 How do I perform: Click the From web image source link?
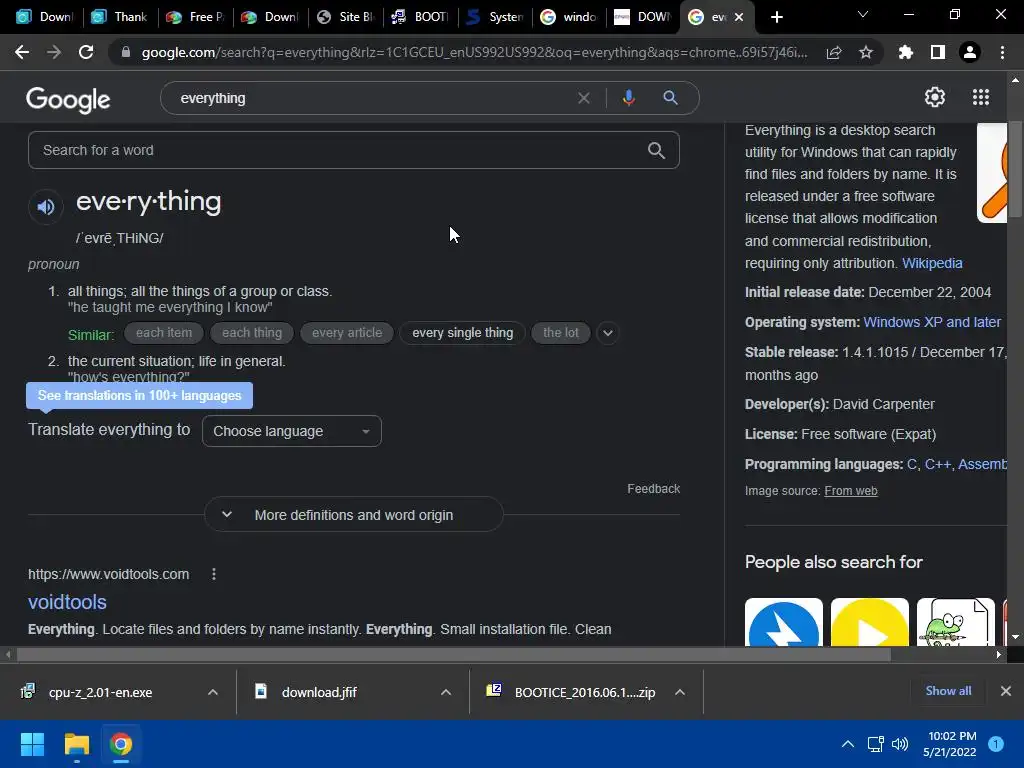pos(851,490)
